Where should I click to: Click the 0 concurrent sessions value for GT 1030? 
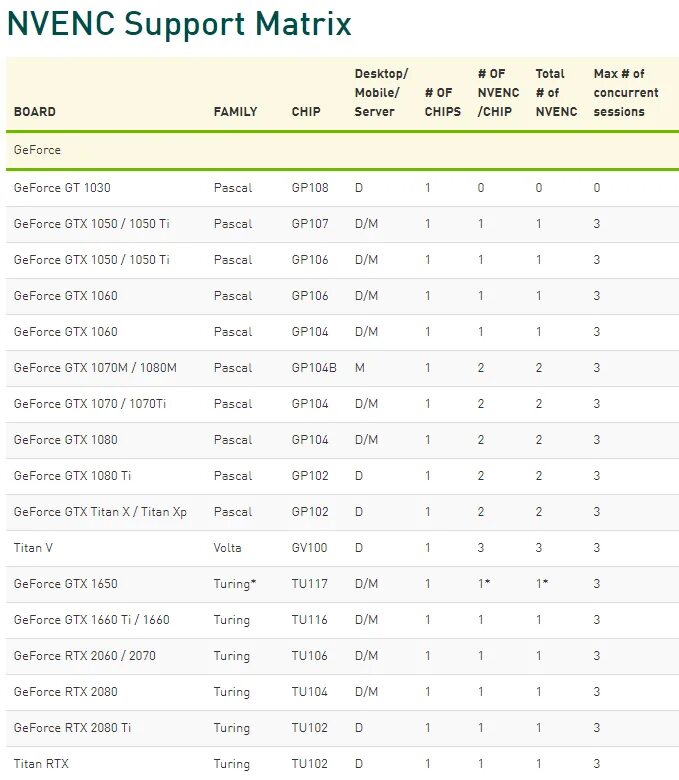tap(597, 188)
